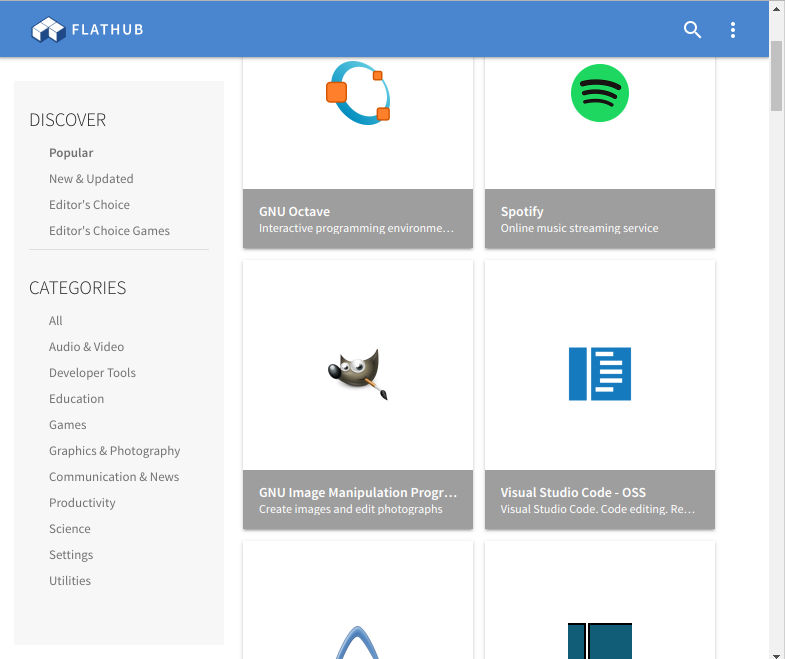Click 'Interactive programming environme…' description

356,228
